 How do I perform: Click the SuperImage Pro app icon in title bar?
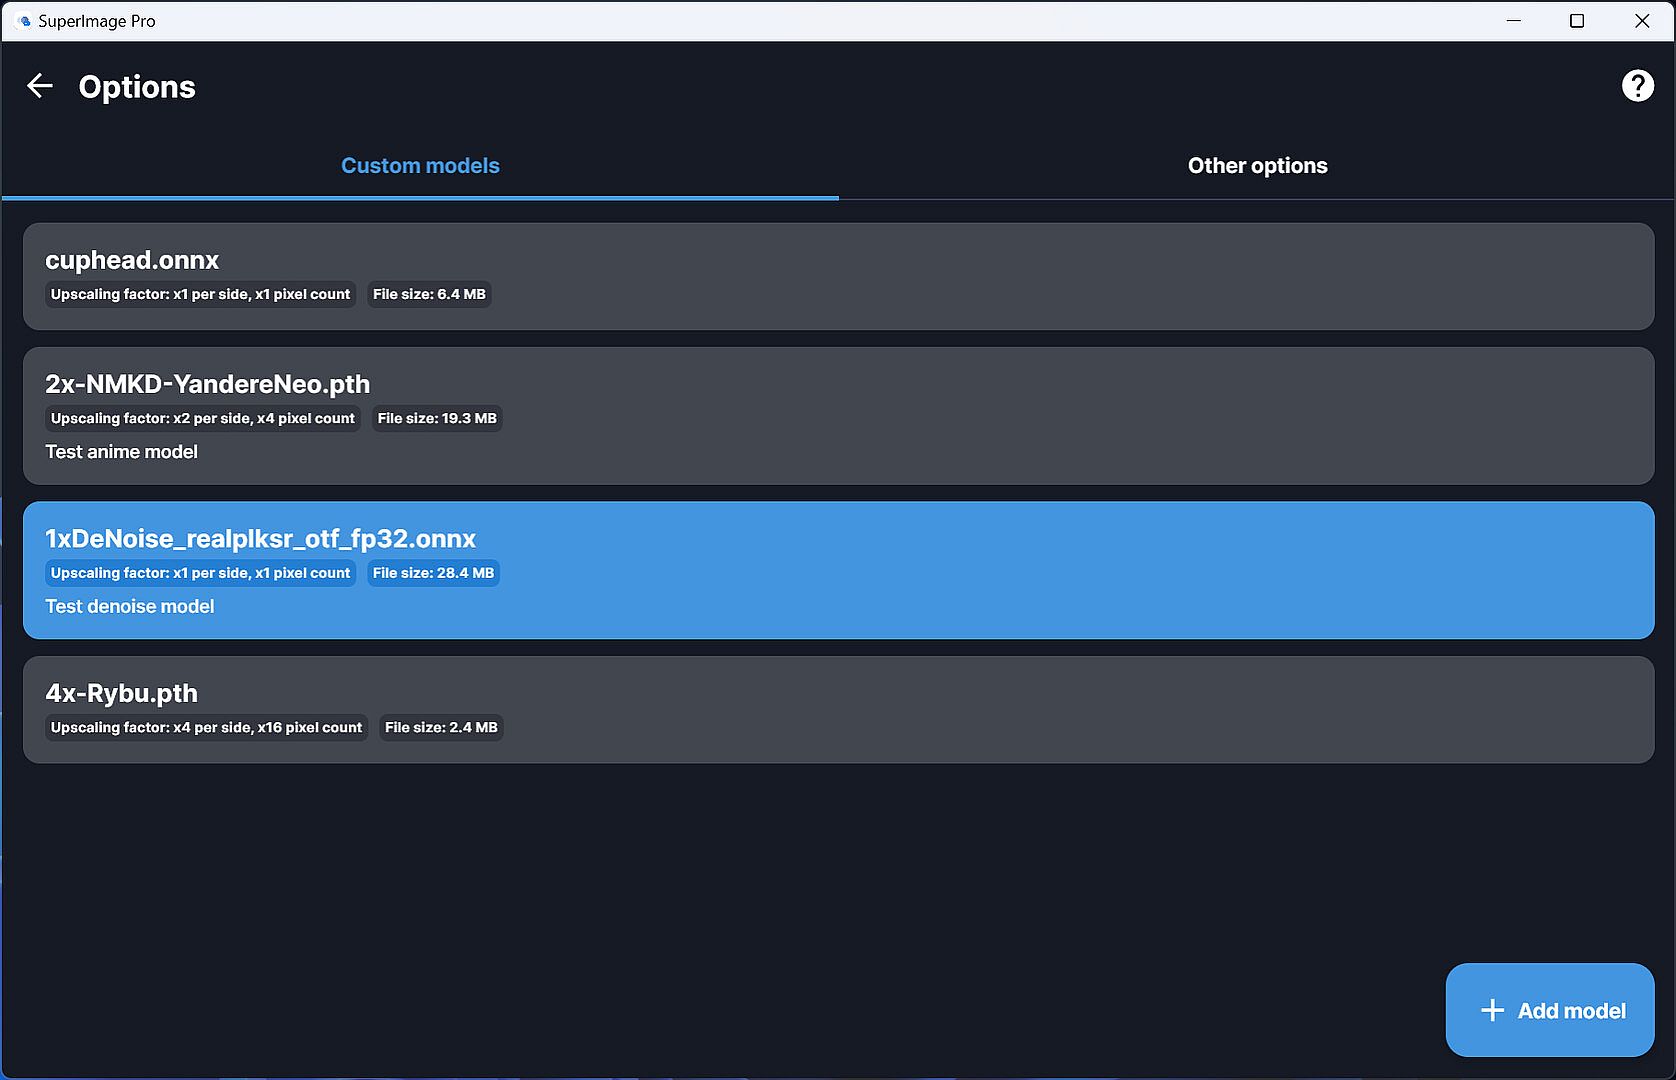point(24,21)
